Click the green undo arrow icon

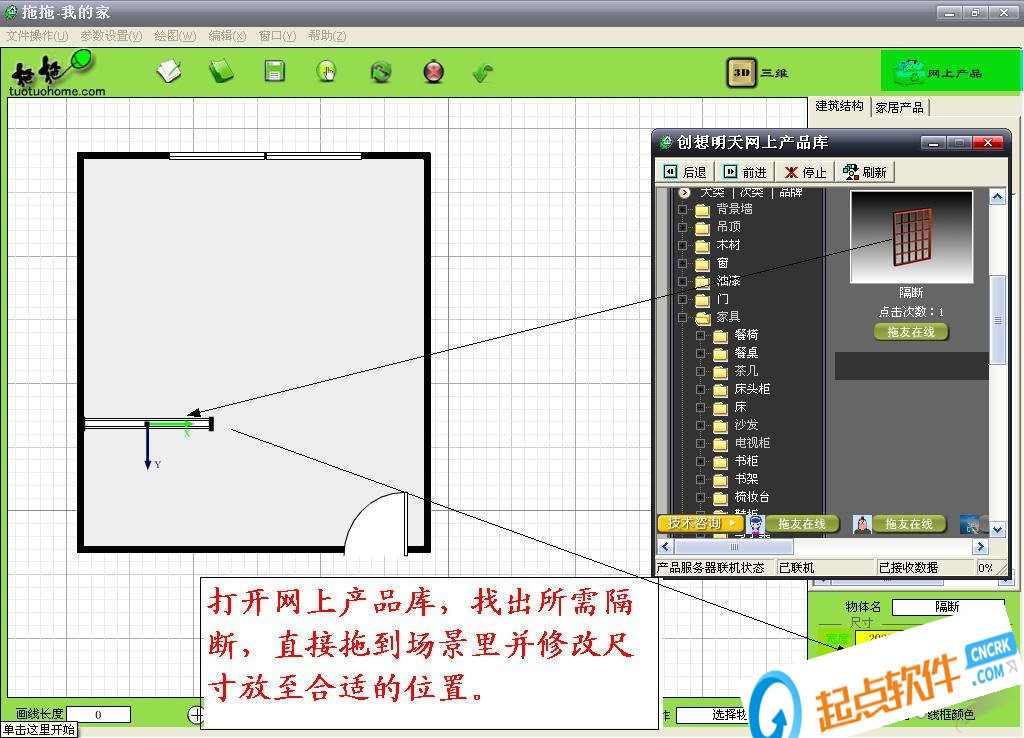[x=483, y=72]
